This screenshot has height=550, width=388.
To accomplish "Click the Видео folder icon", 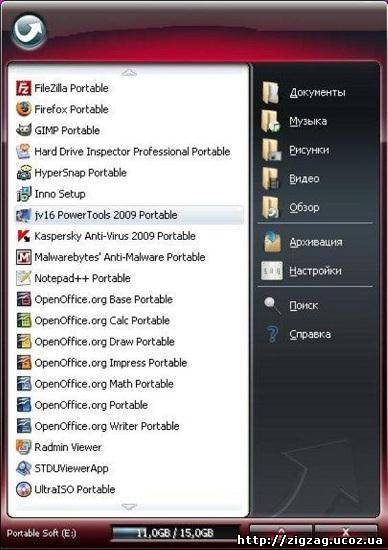I will pyautogui.click(x=271, y=179).
